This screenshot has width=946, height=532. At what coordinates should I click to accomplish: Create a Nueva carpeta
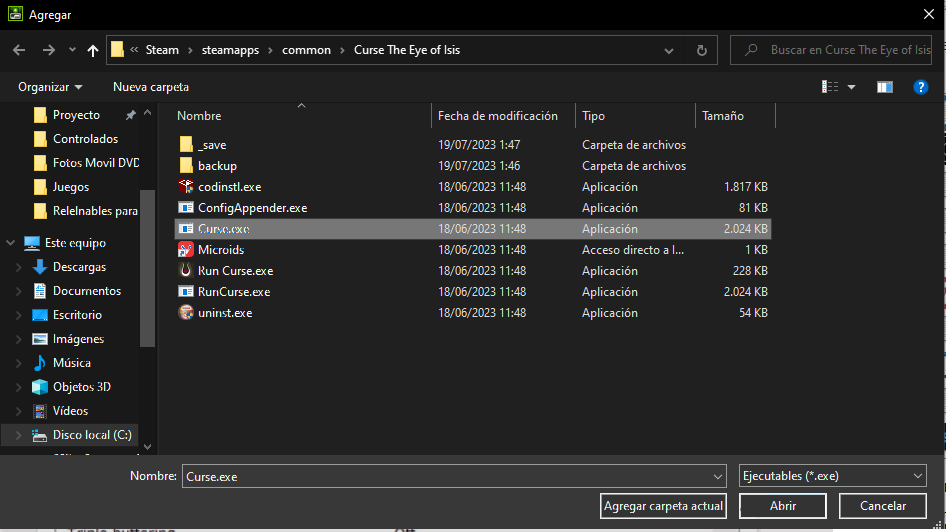pos(151,87)
